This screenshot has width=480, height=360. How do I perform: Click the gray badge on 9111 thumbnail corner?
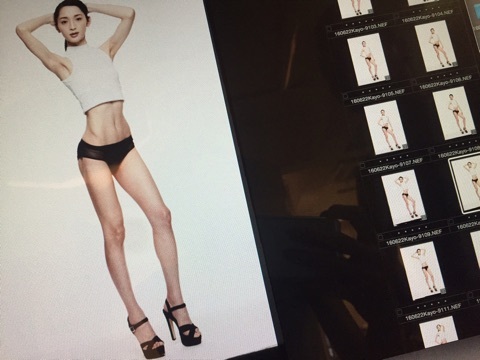click(x=443, y=291)
